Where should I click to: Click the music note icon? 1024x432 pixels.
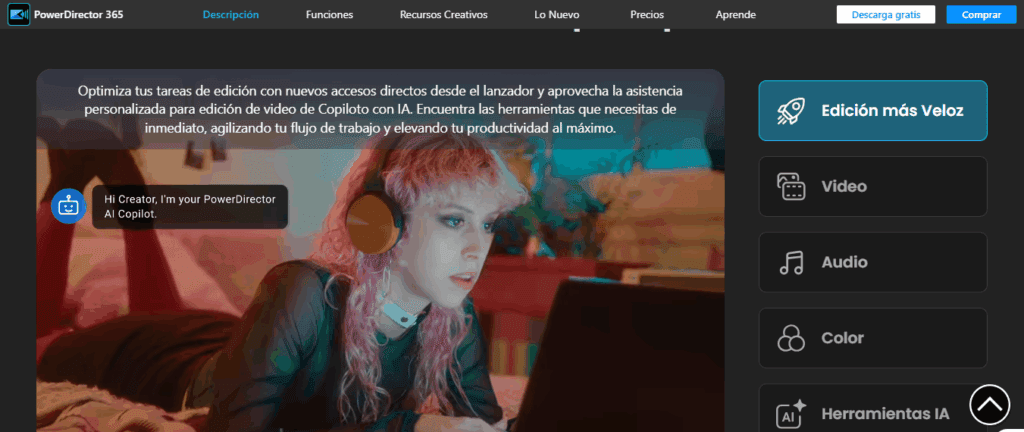(791, 262)
